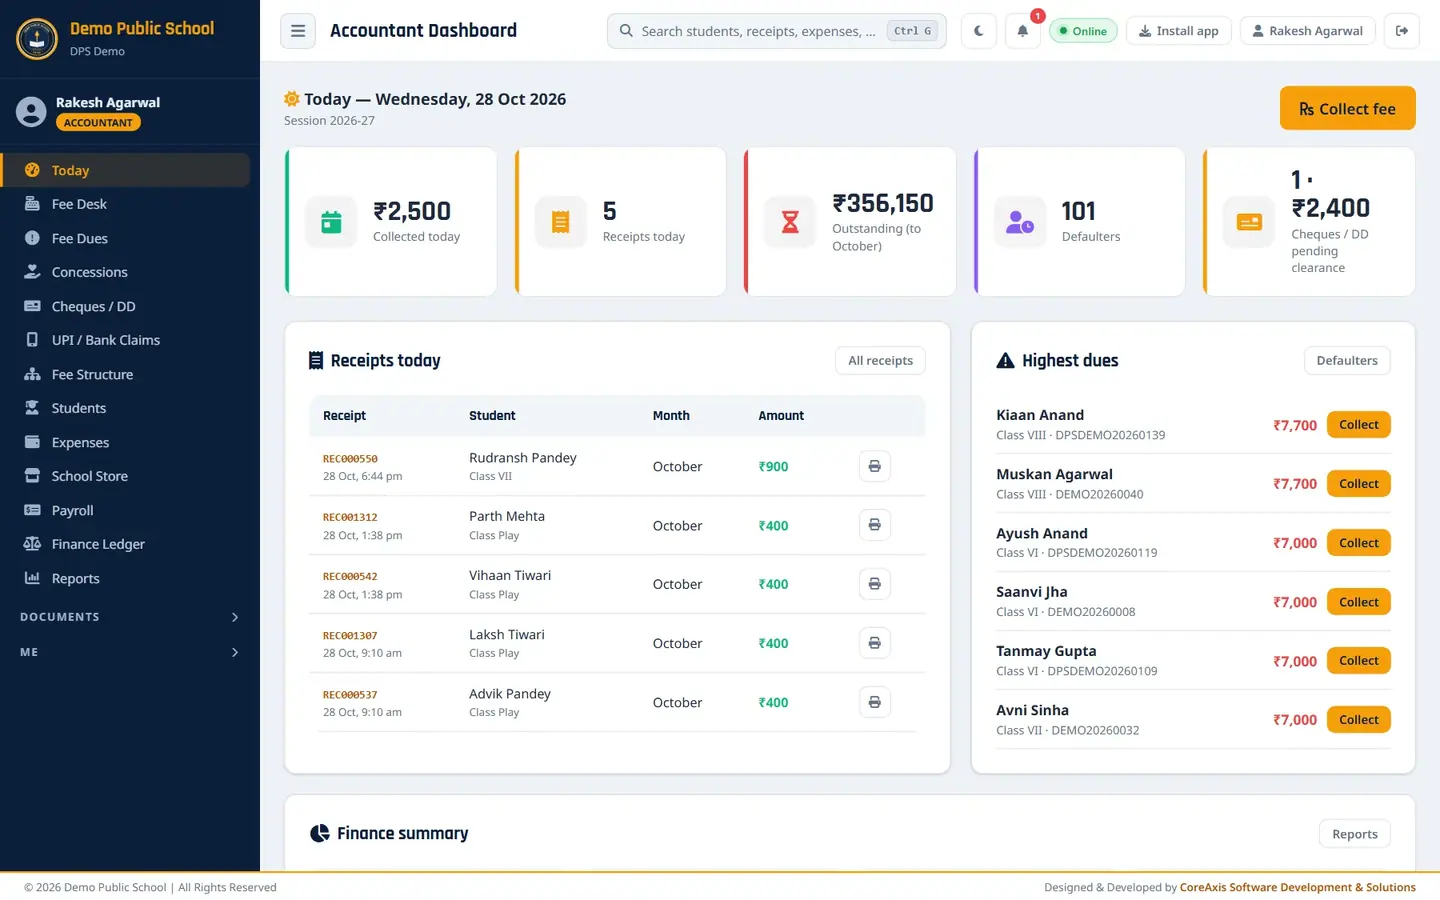The width and height of the screenshot is (1440, 900).
Task: Open the notifications bell
Action: click(1022, 31)
